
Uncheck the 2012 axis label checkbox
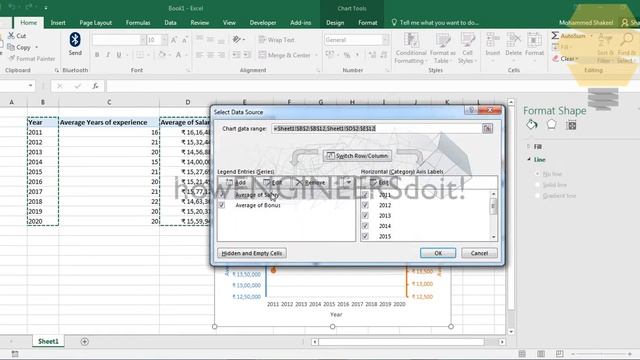(365, 205)
